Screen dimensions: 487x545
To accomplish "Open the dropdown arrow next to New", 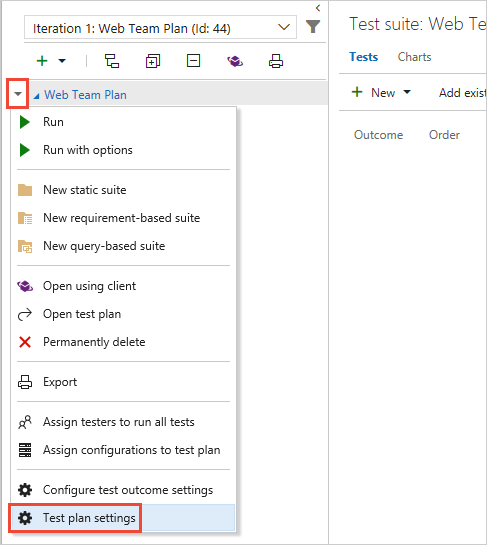I will 407,92.
